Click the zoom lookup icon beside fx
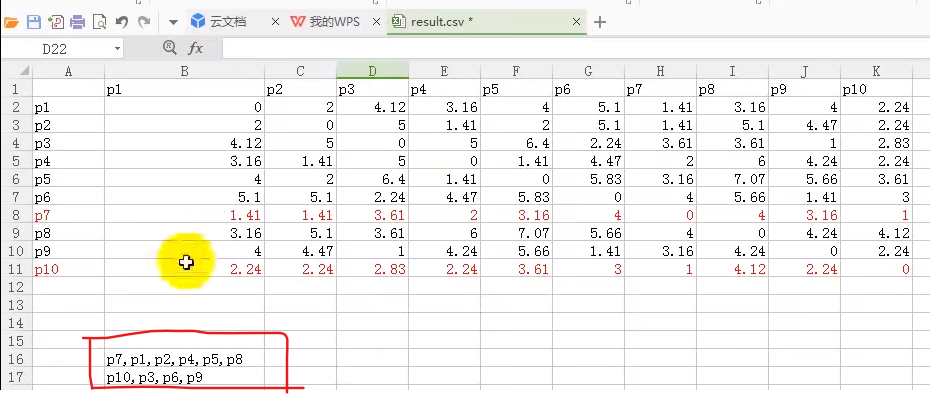 [x=170, y=48]
